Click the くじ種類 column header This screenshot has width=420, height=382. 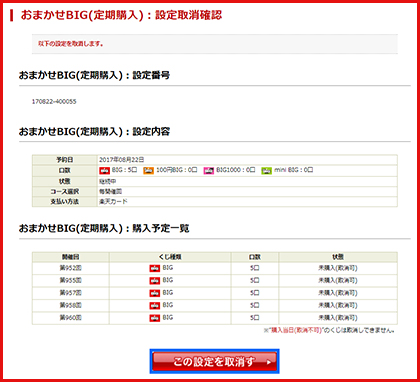170,257
